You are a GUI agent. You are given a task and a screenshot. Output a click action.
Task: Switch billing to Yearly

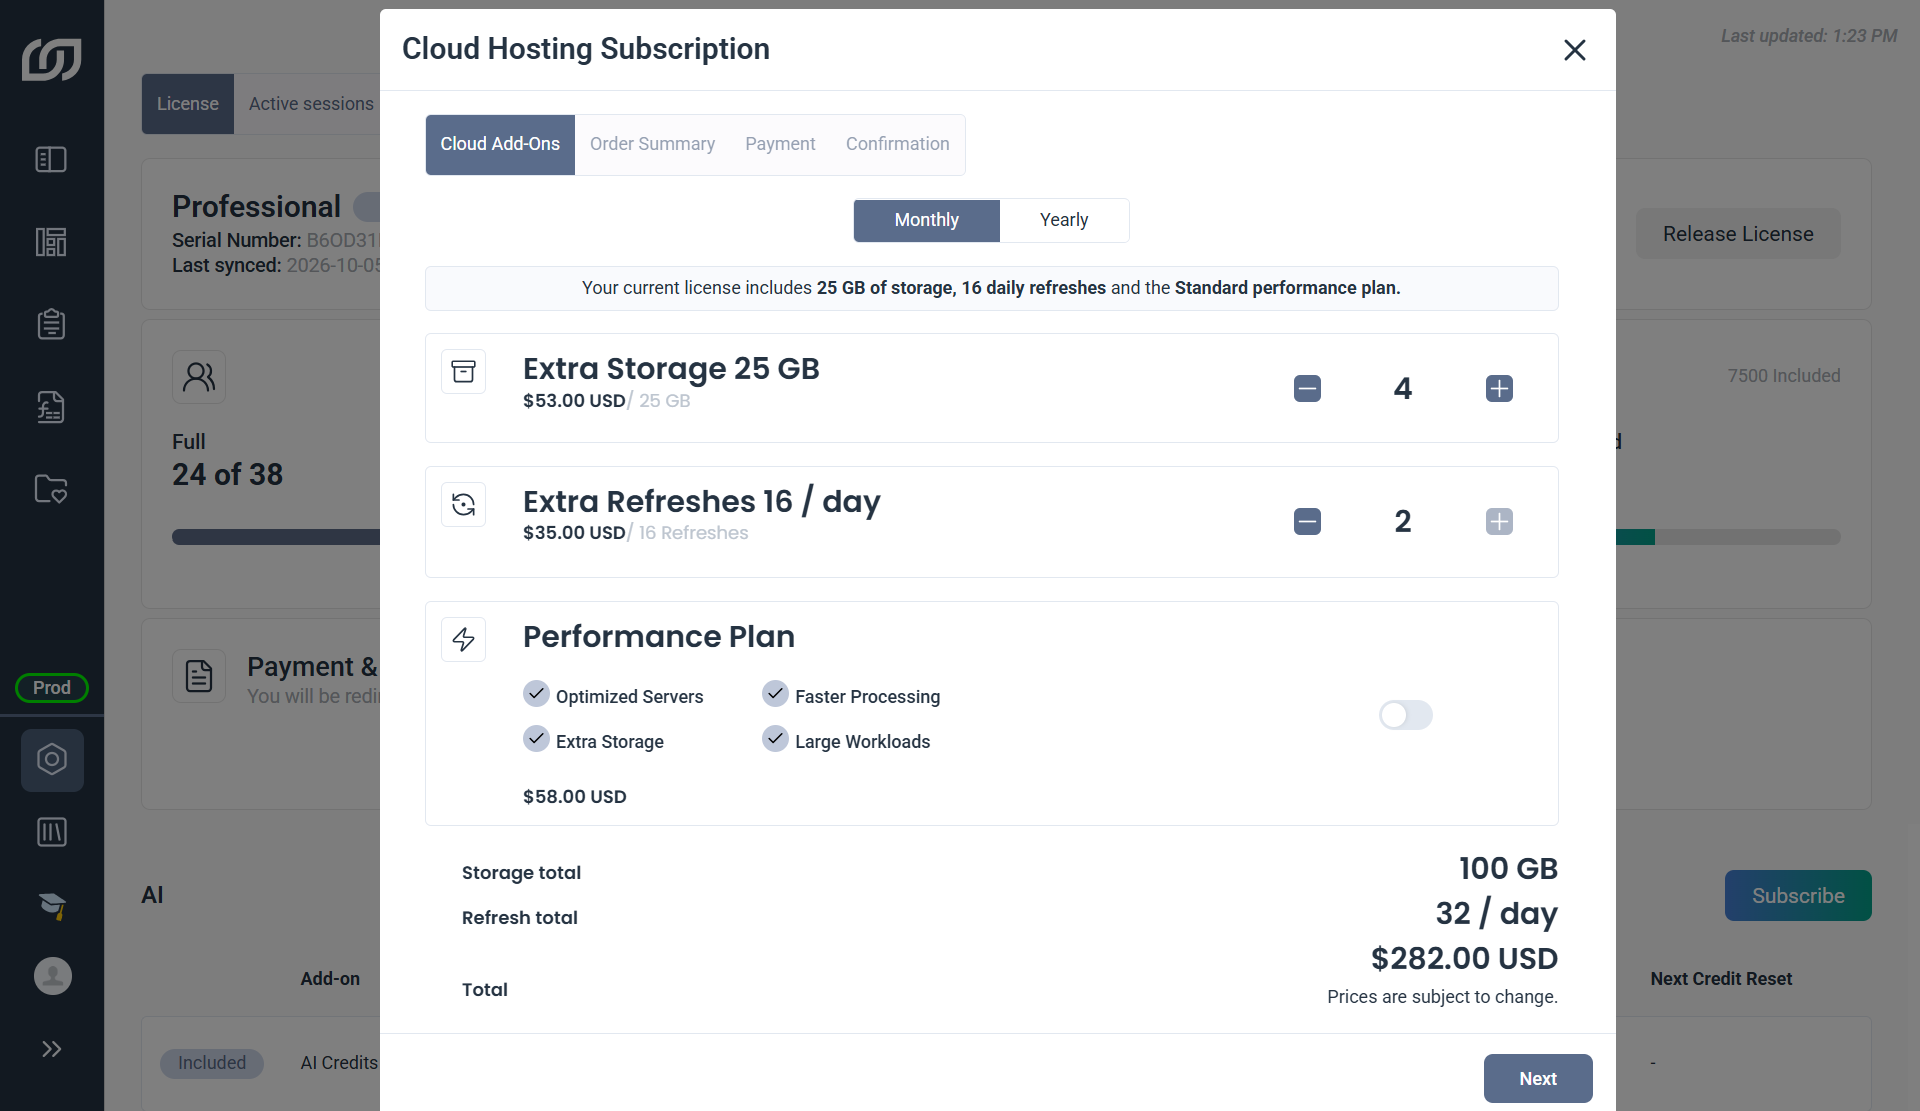click(1064, 221)
